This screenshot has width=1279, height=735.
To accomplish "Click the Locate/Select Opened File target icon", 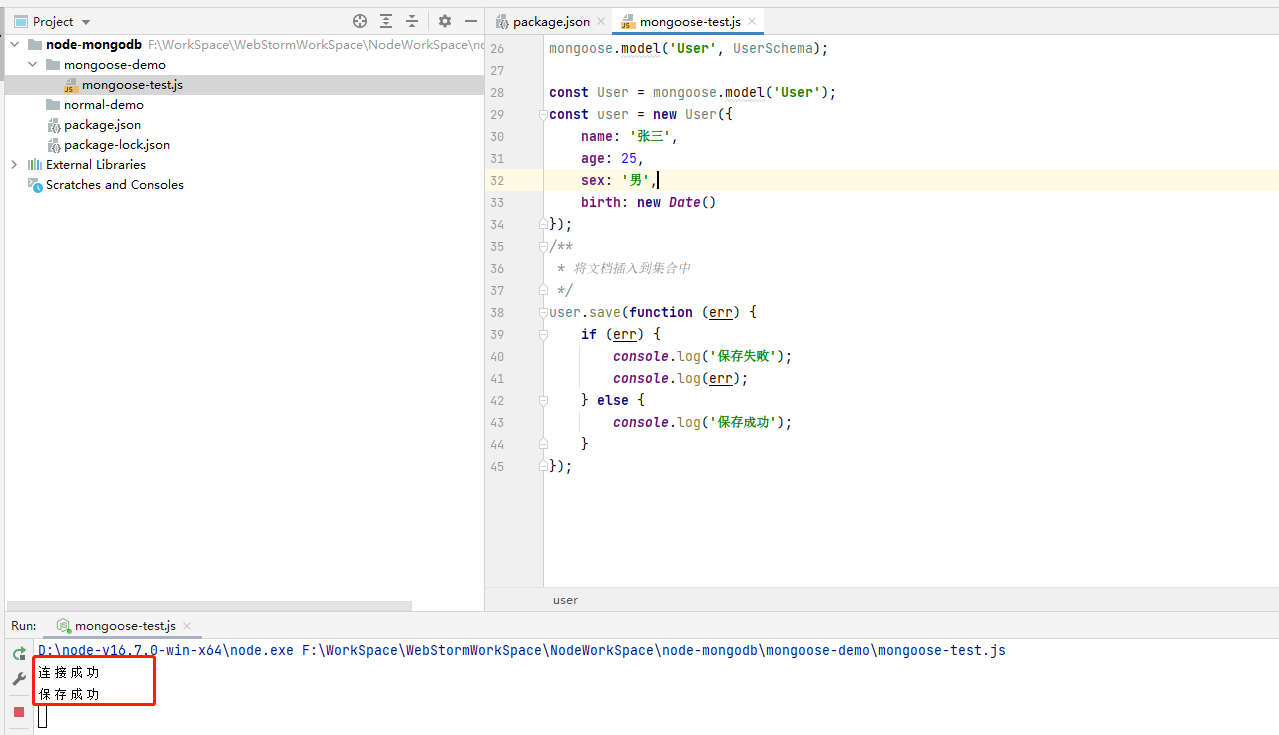I will [x=360, y=21].
